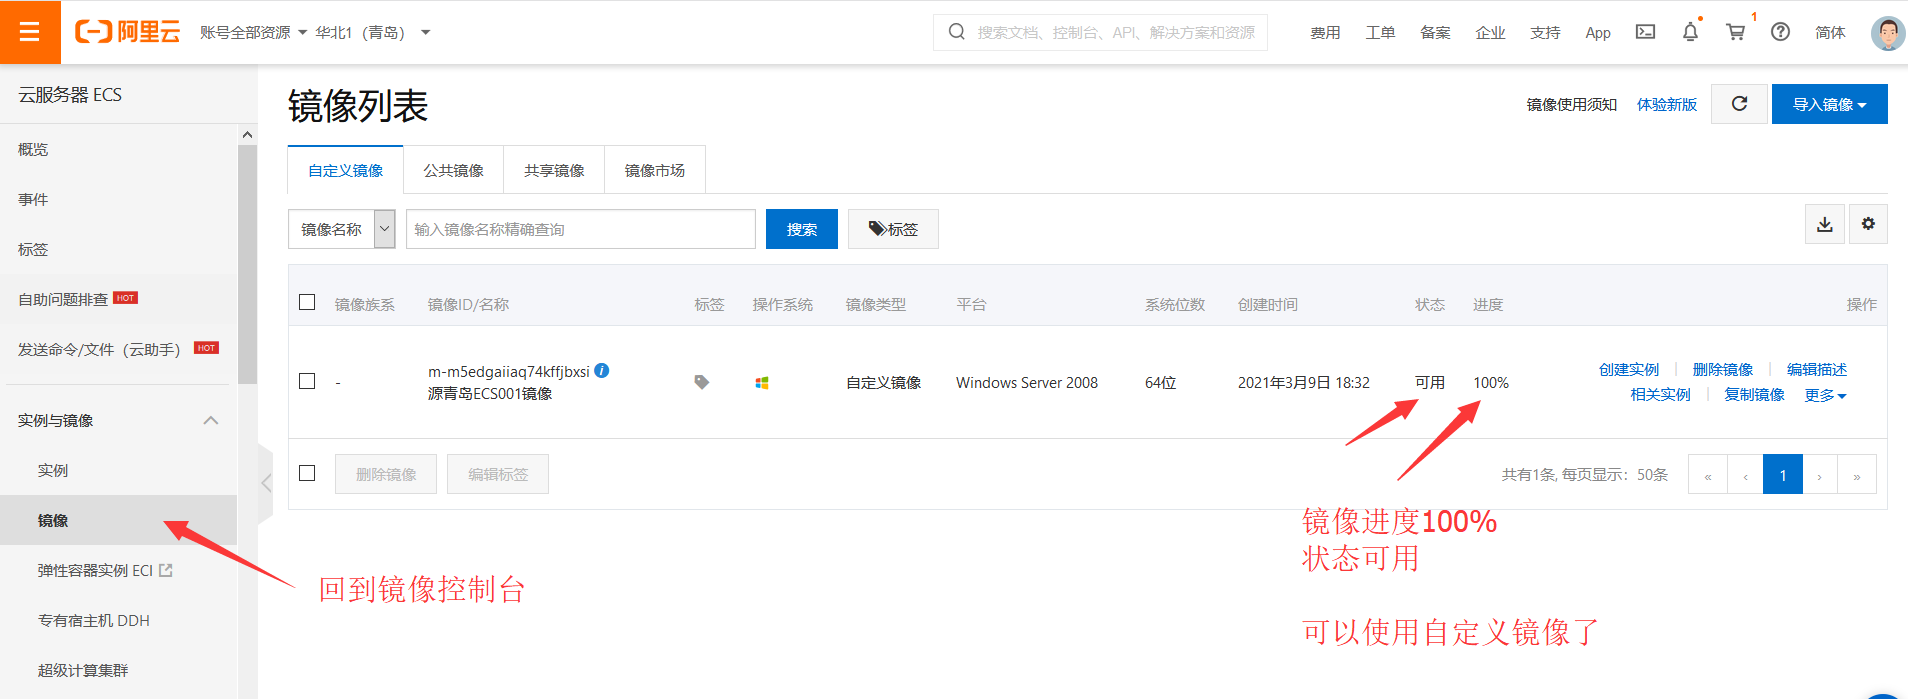This screenshot has width=1908, height=699.
Task: Switch to 镜像市场 tab
Action: click(655, 170)
